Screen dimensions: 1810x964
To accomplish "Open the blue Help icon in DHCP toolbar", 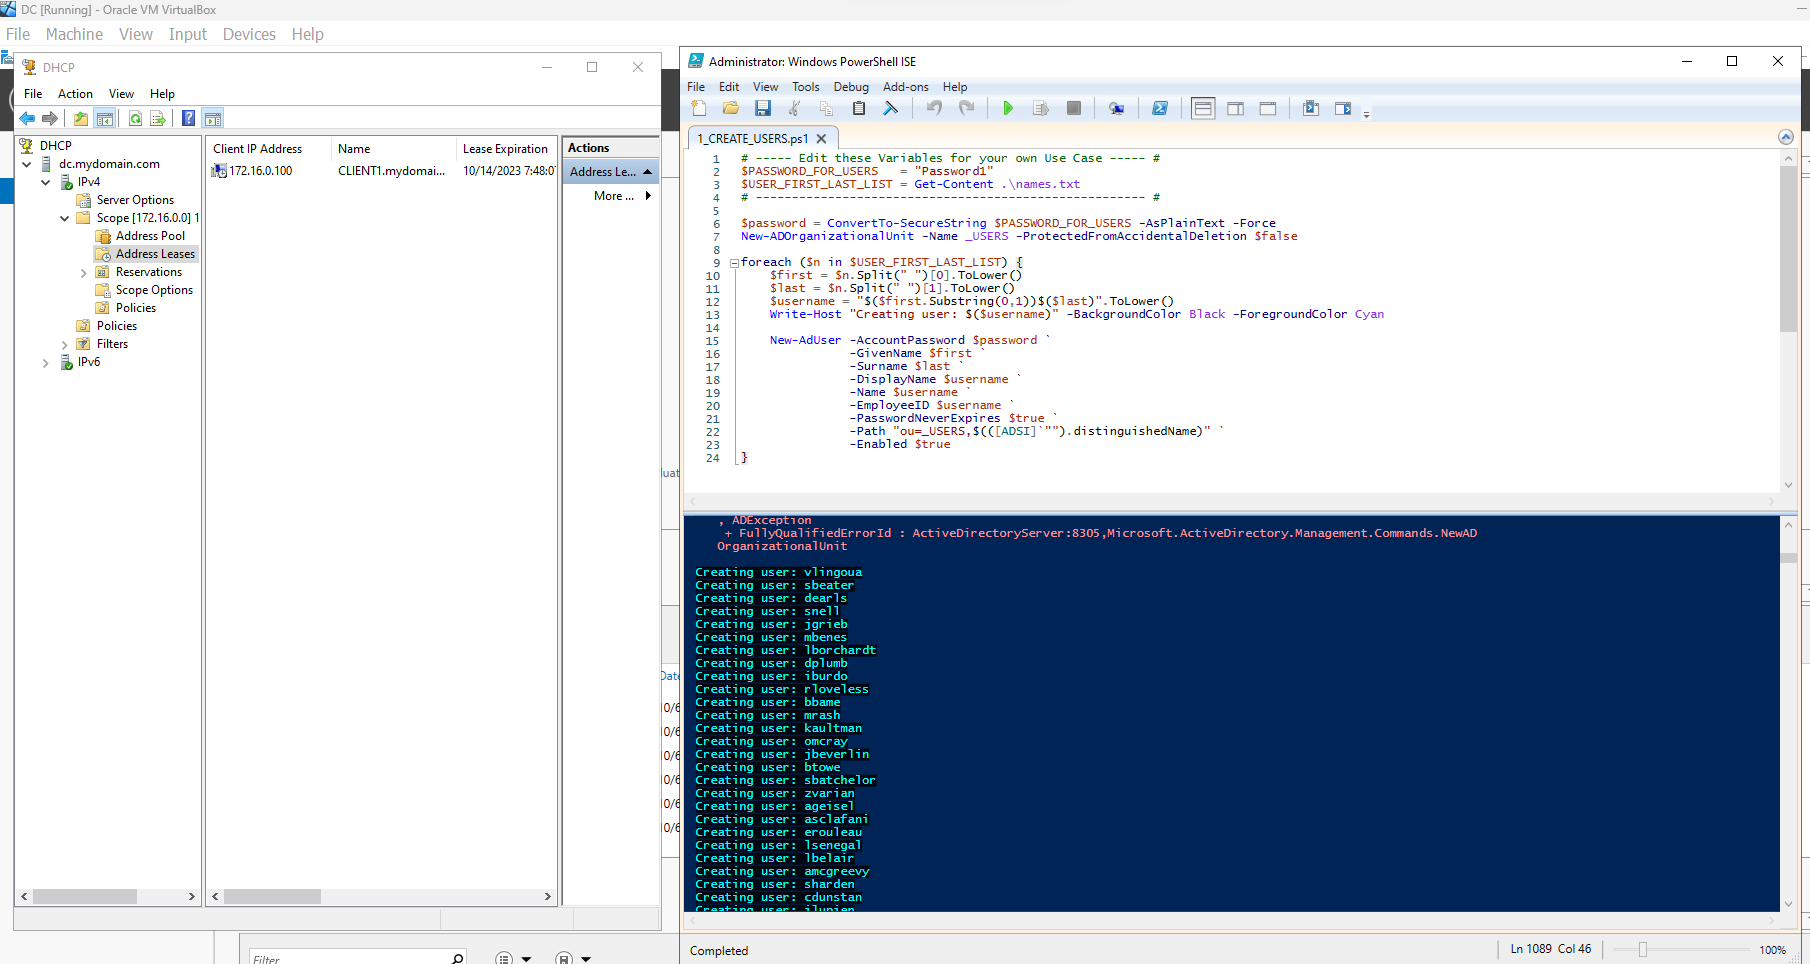I will tap(188, 119).
